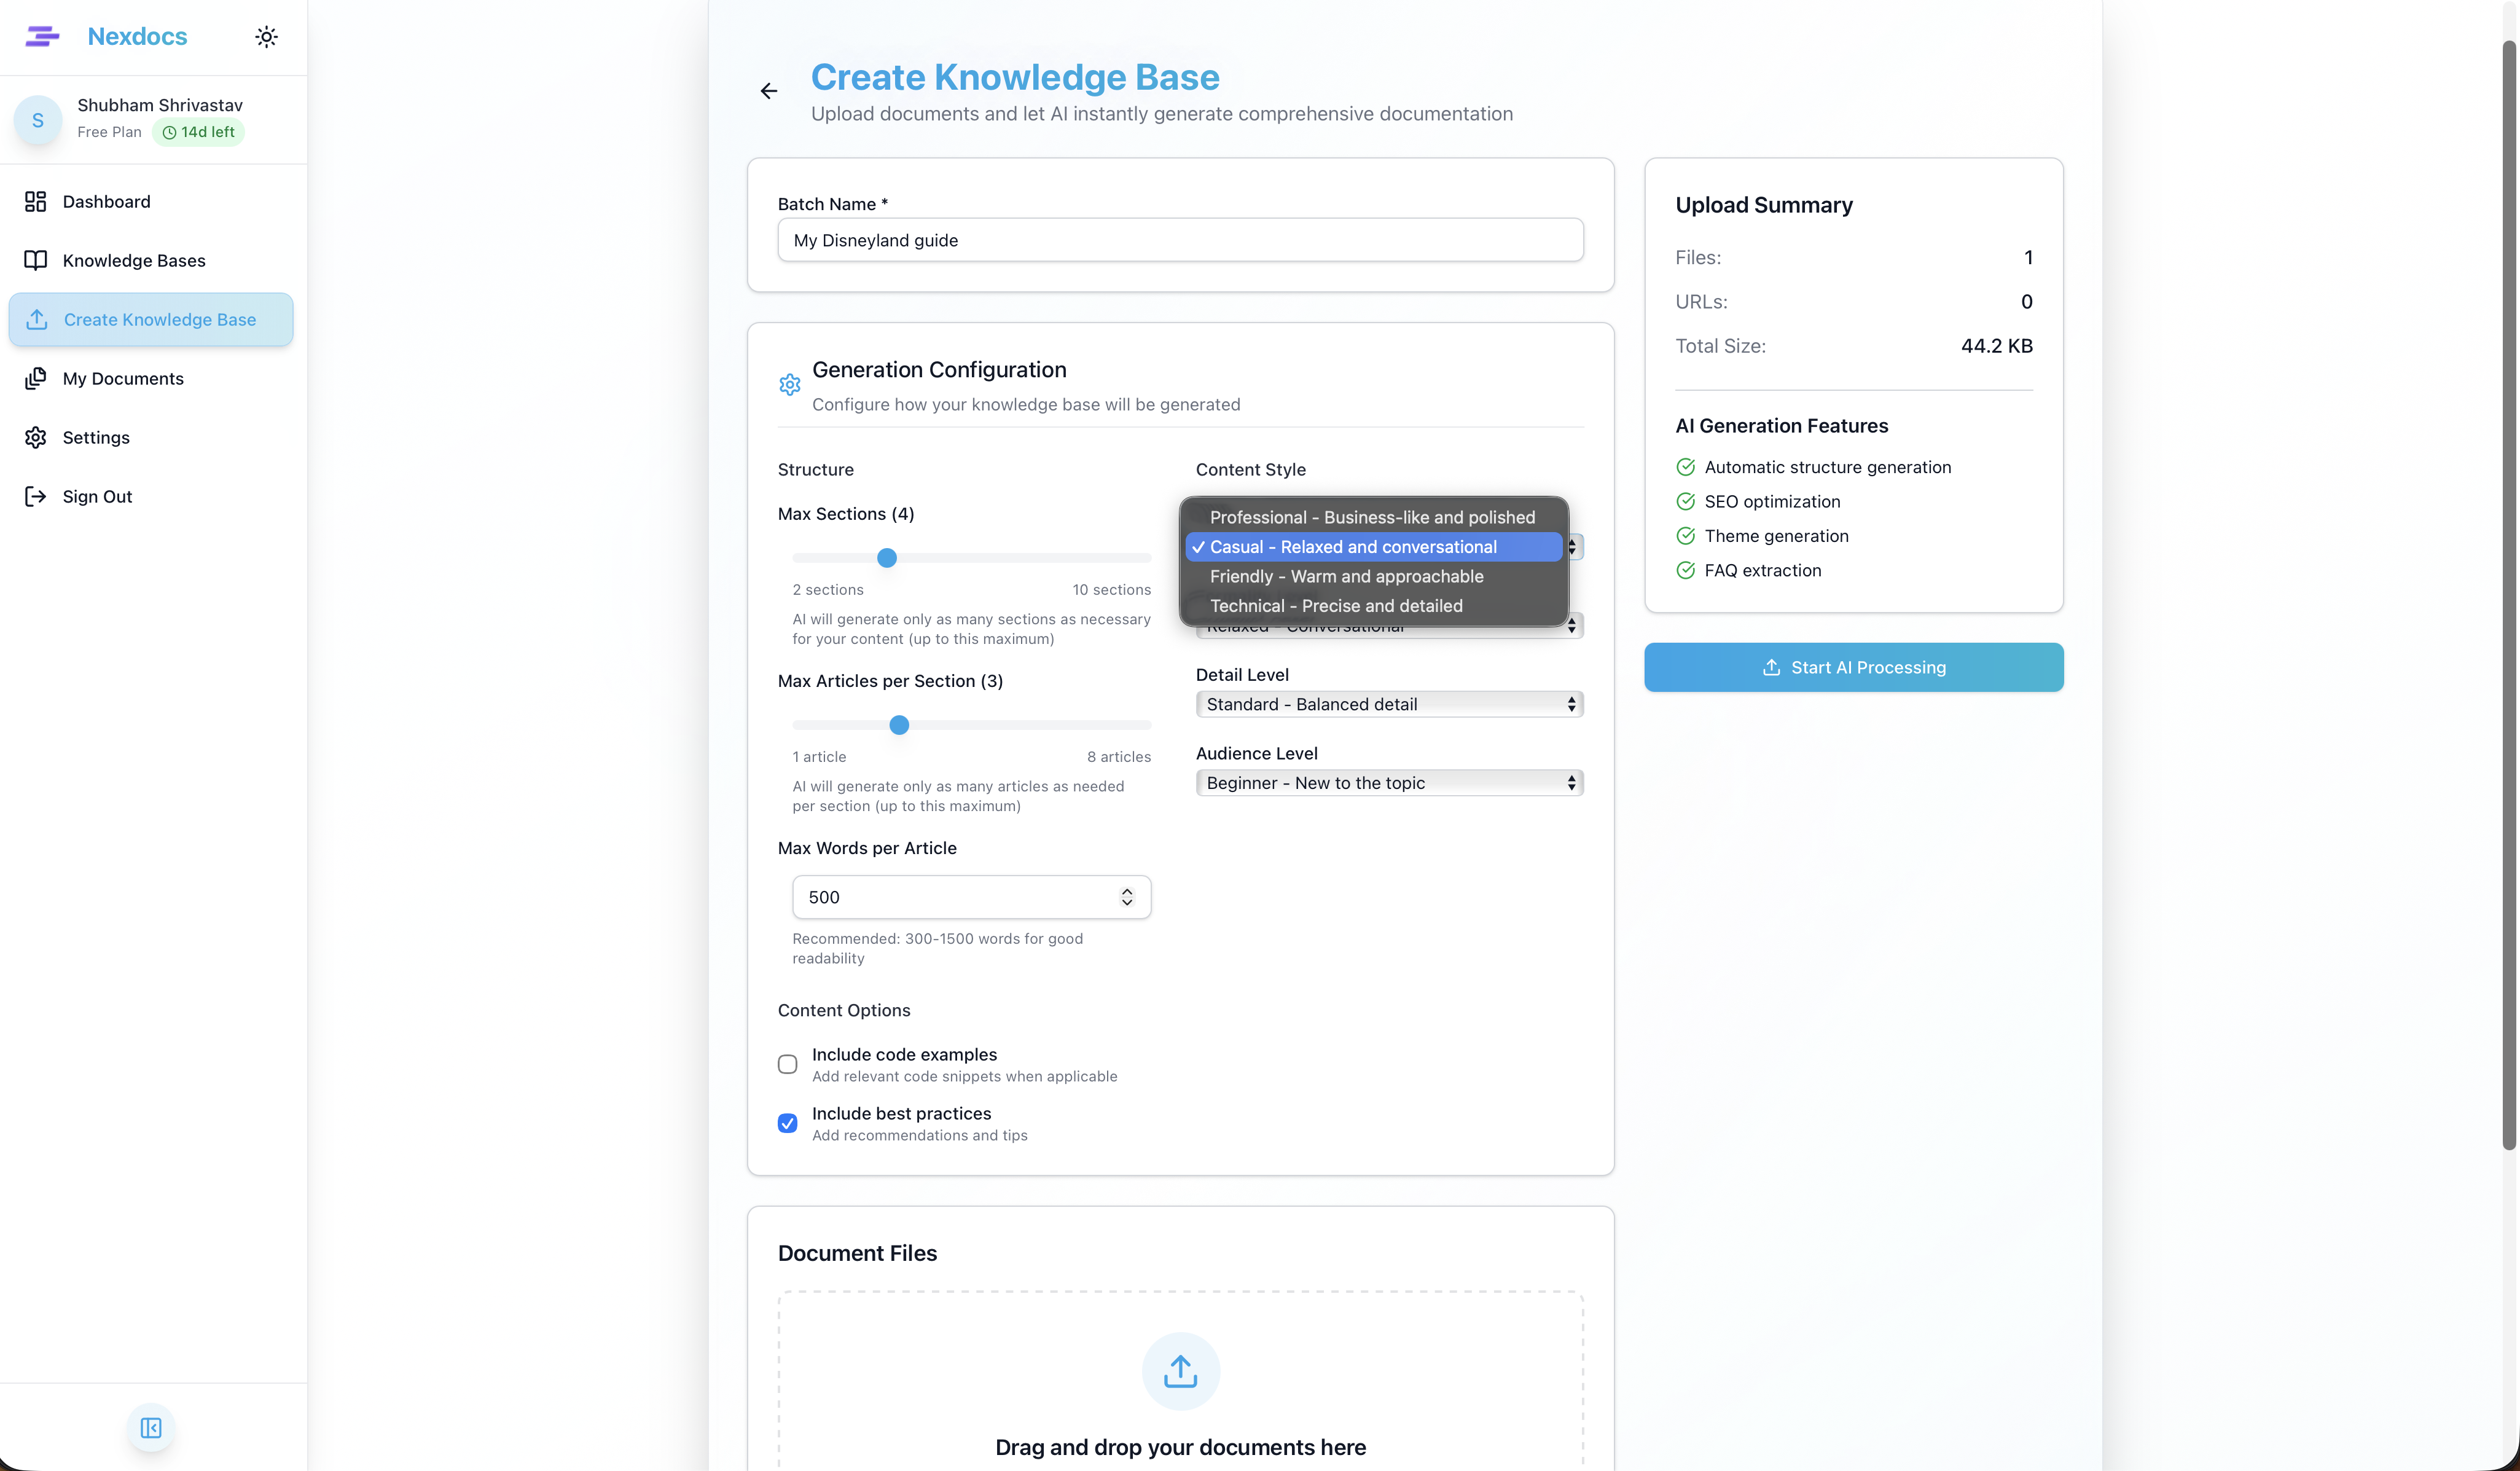The width and height of the screenshot is (2520, 1471).
Task: Select Technical - Precise and detailed style
Action: [1336, 606]
